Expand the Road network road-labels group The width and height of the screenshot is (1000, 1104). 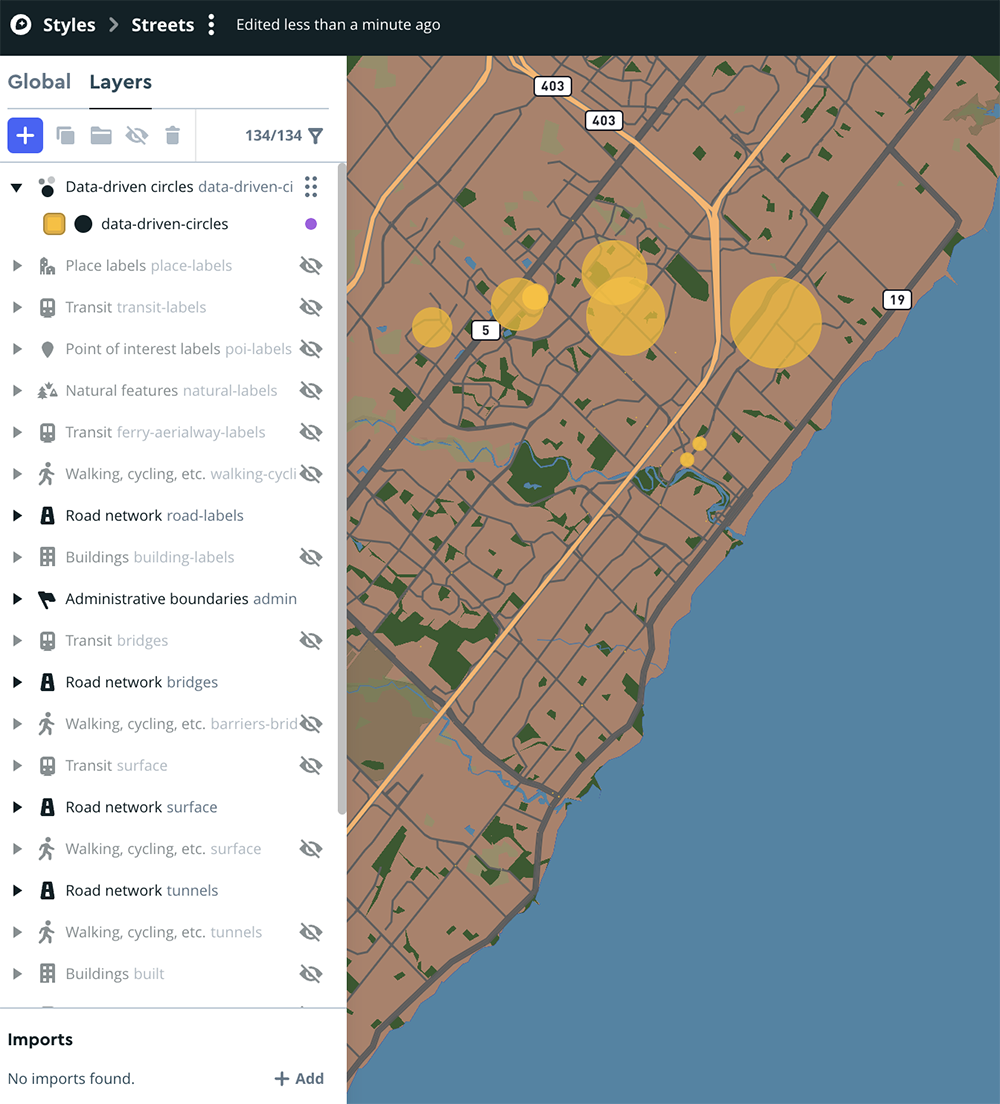[x=17, y=515]
